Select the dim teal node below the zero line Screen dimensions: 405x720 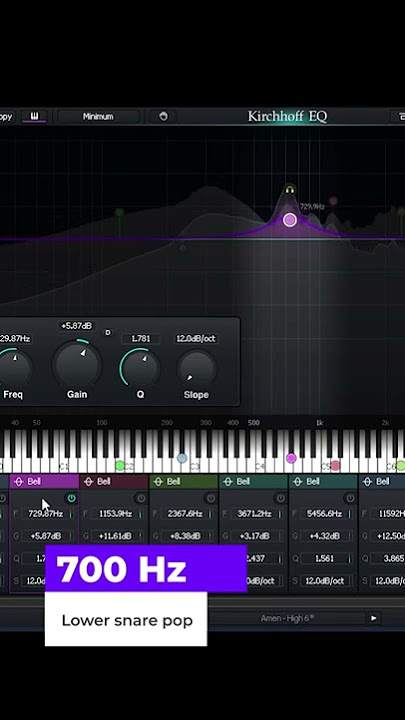(x=182, y=248)
